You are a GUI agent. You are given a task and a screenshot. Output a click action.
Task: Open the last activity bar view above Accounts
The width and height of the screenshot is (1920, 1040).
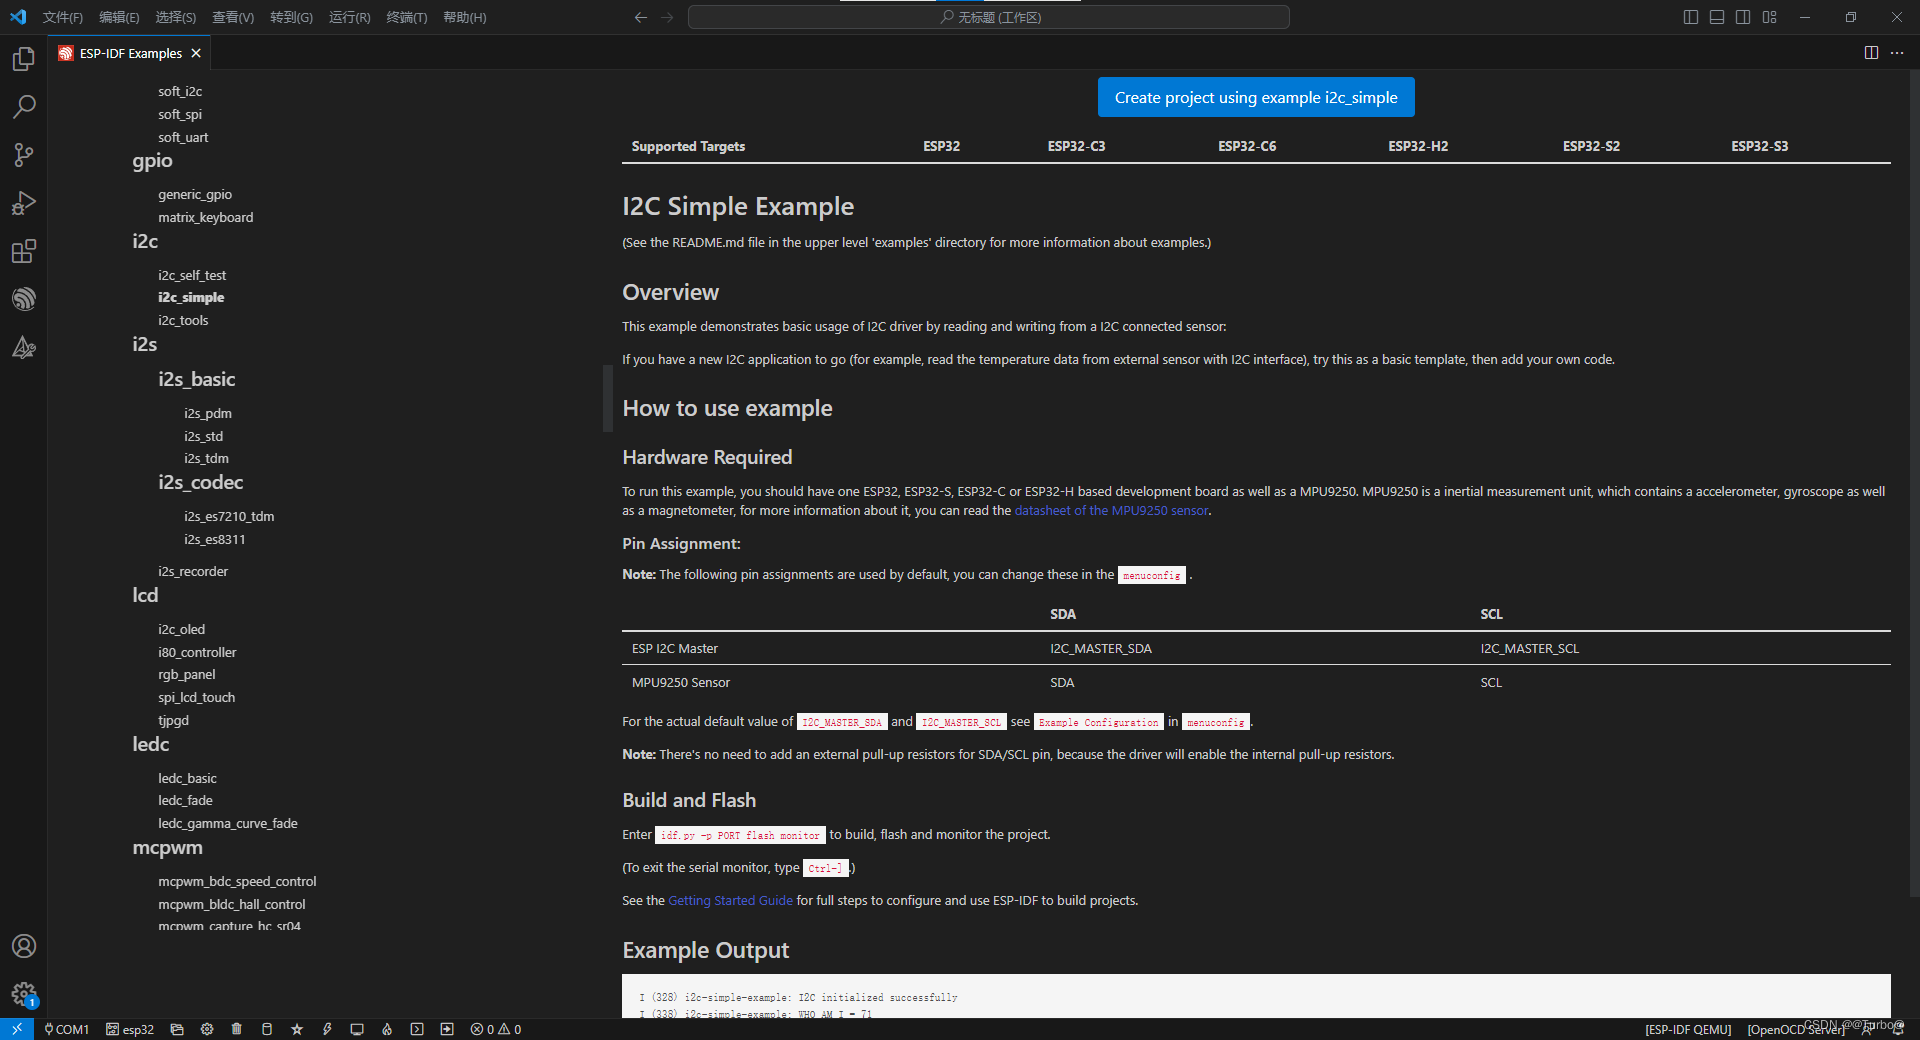[24, 347]
